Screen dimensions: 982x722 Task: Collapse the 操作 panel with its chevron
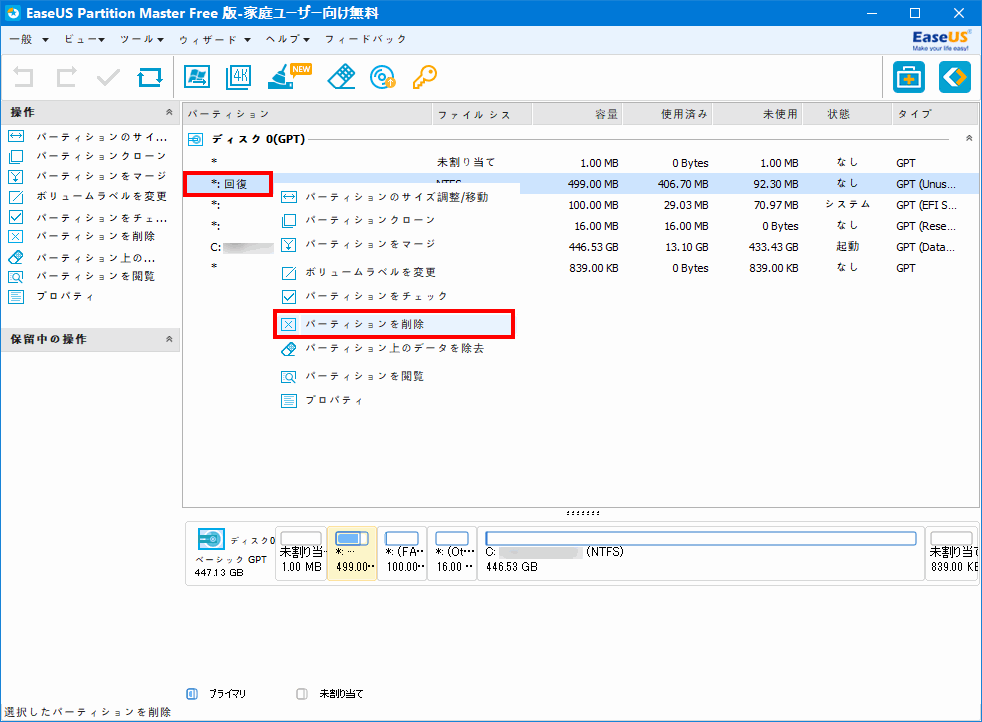pyautogui.click(x=170, y=113)
